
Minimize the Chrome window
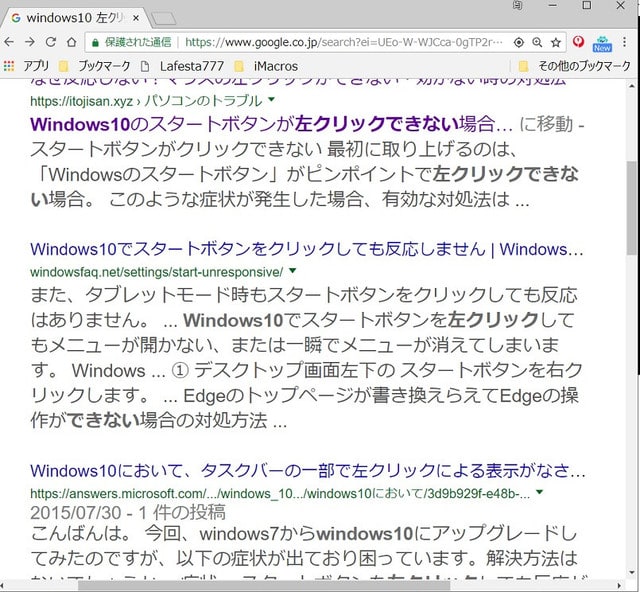[x=553, y=5]
